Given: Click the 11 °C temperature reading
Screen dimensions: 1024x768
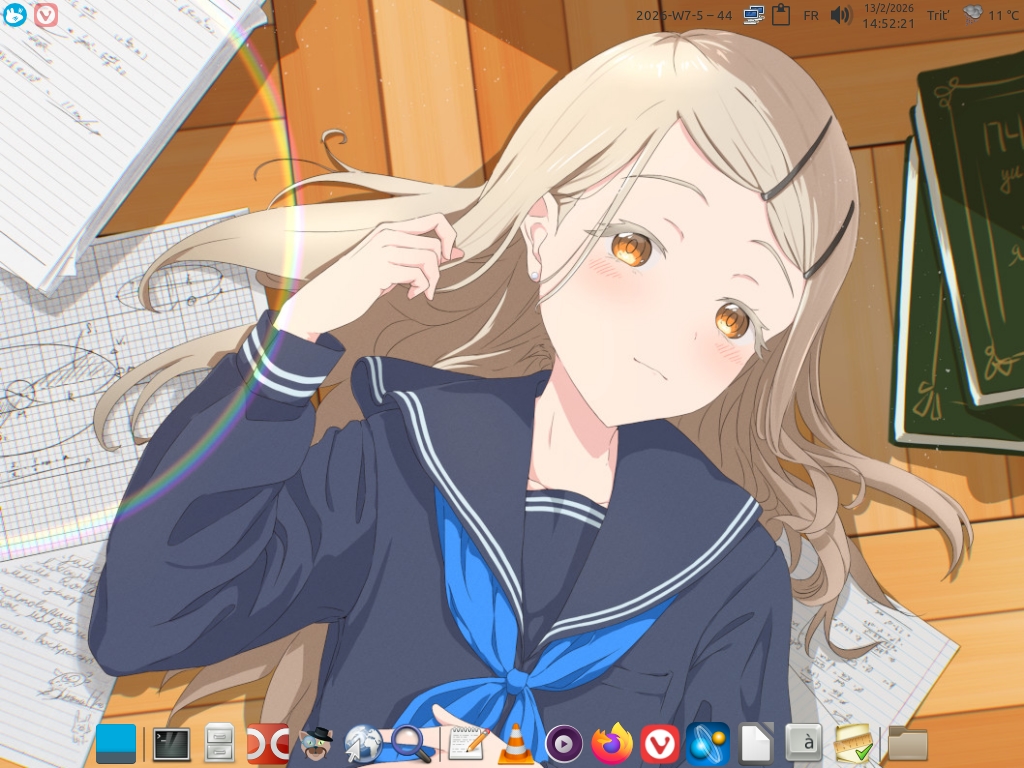Looking at the screenshot, I should coord(1003,15).
